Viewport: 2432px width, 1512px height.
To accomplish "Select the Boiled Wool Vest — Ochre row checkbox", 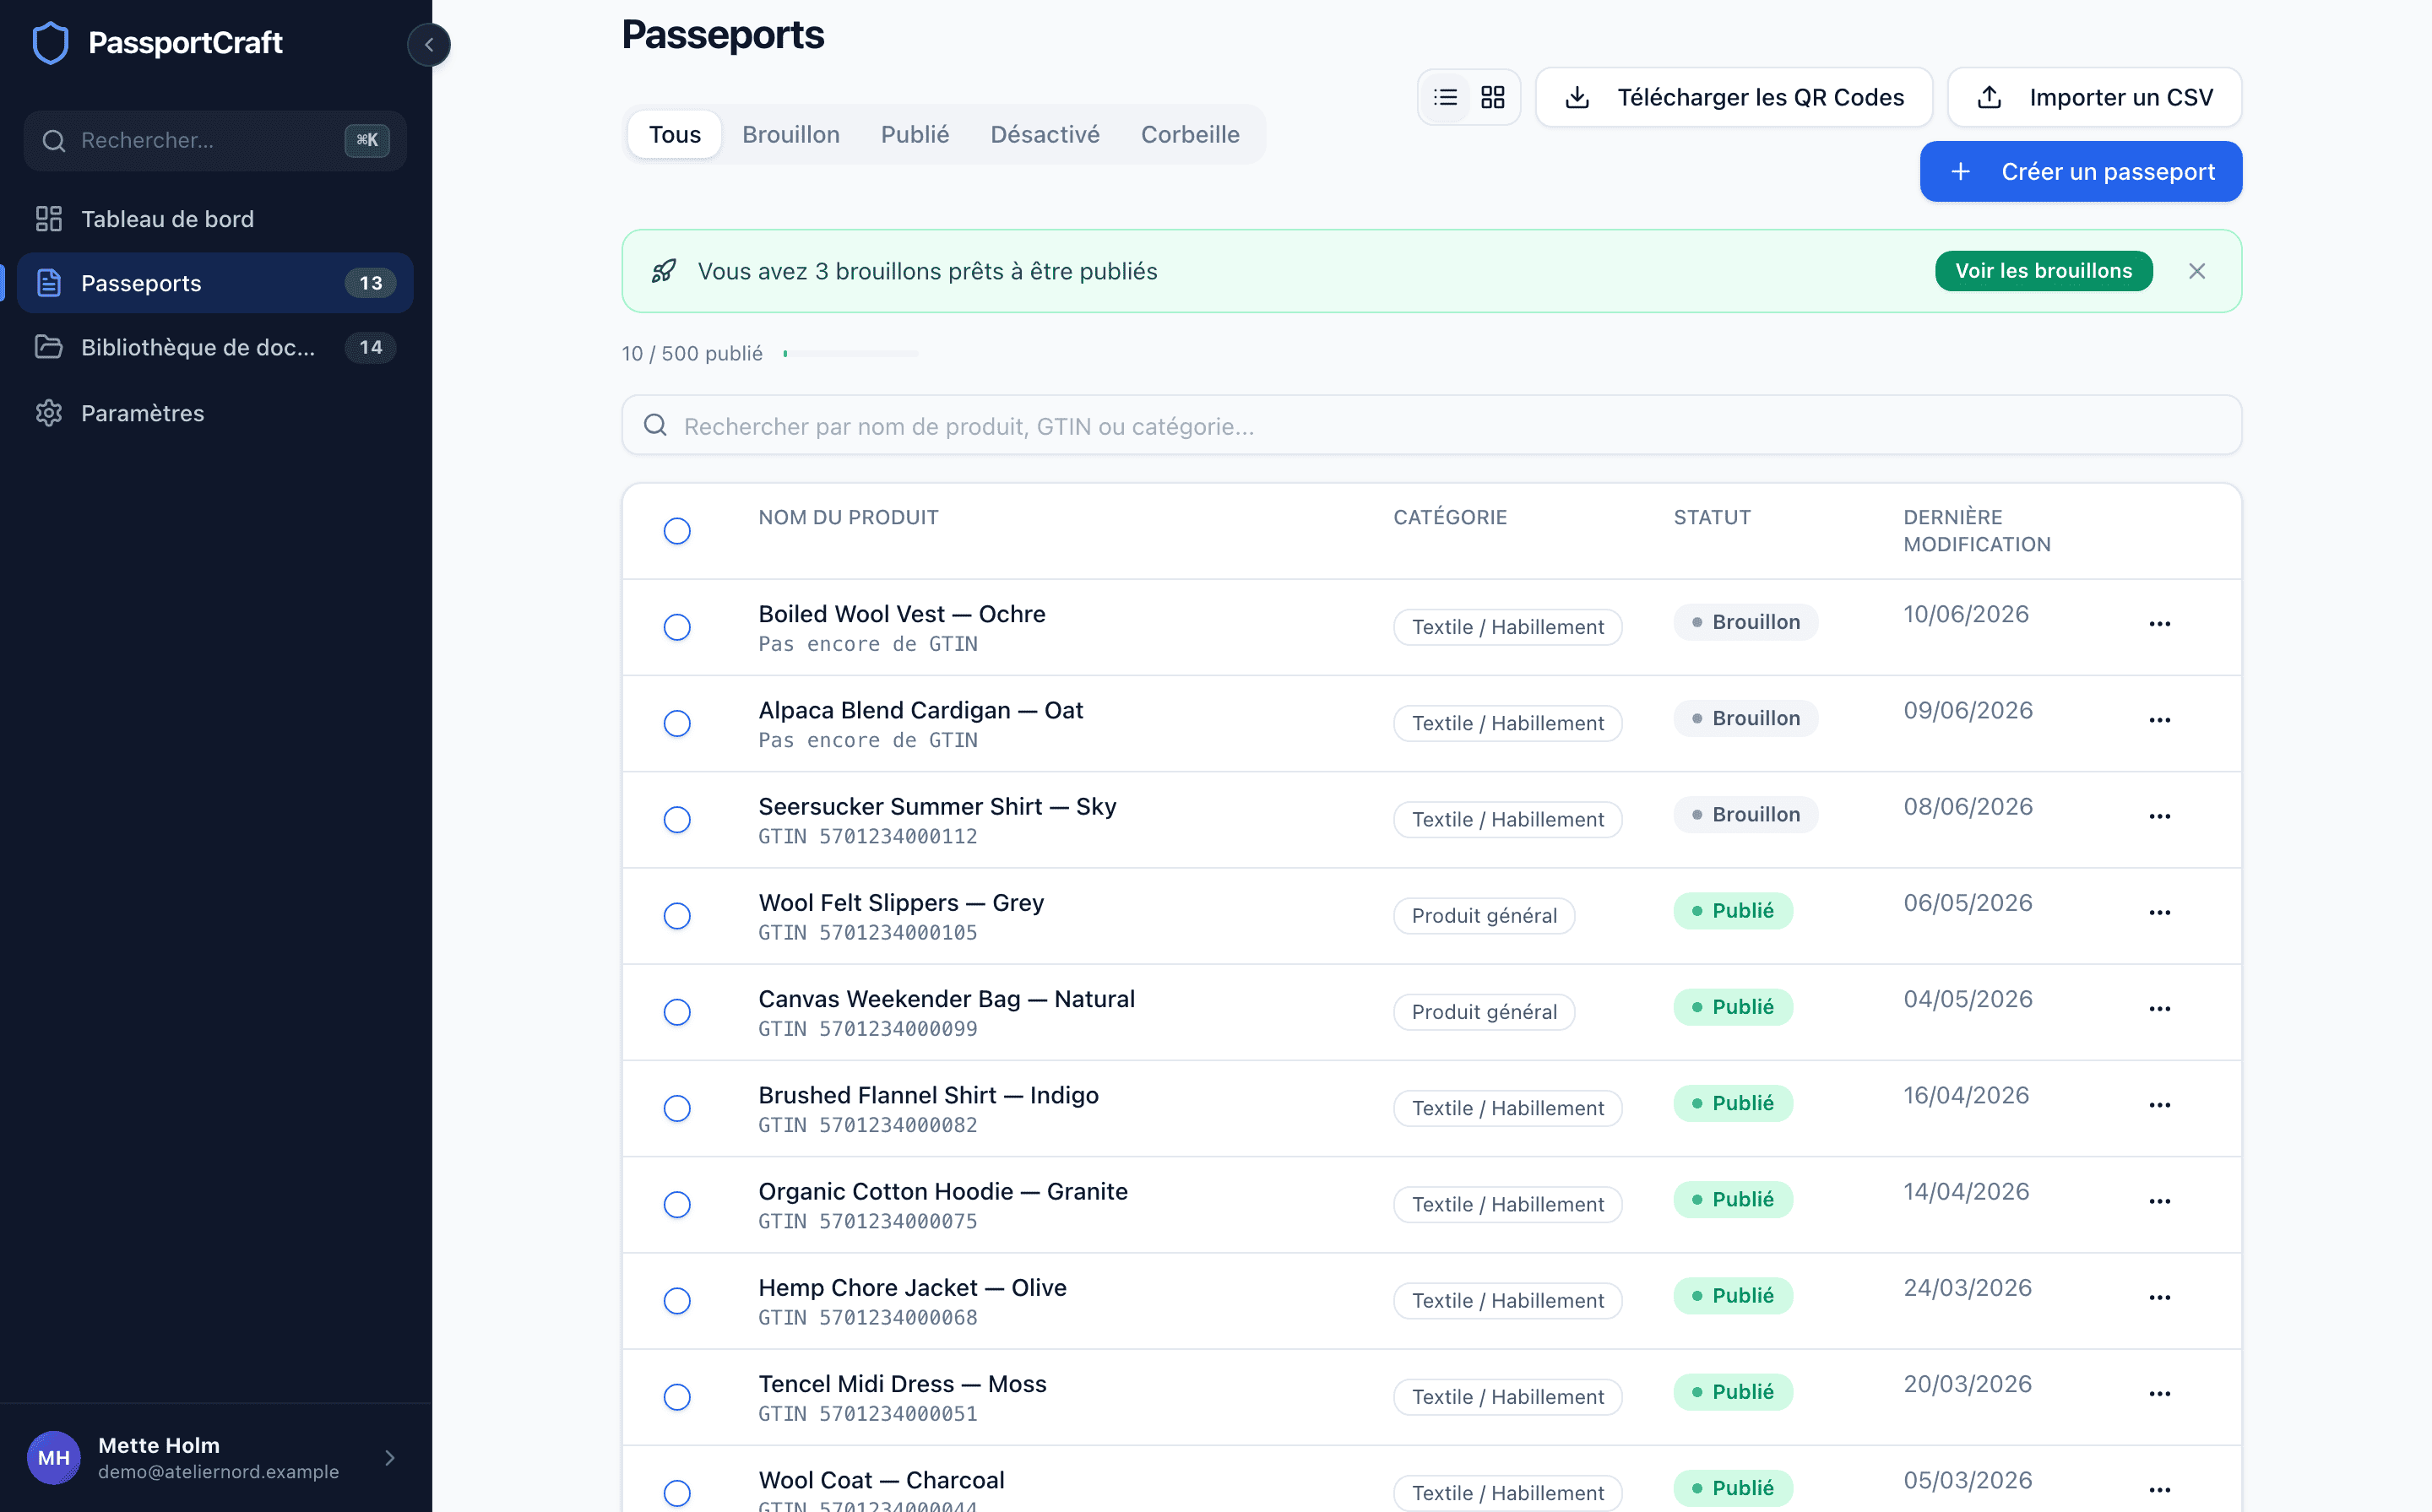I will coord(677,627).
